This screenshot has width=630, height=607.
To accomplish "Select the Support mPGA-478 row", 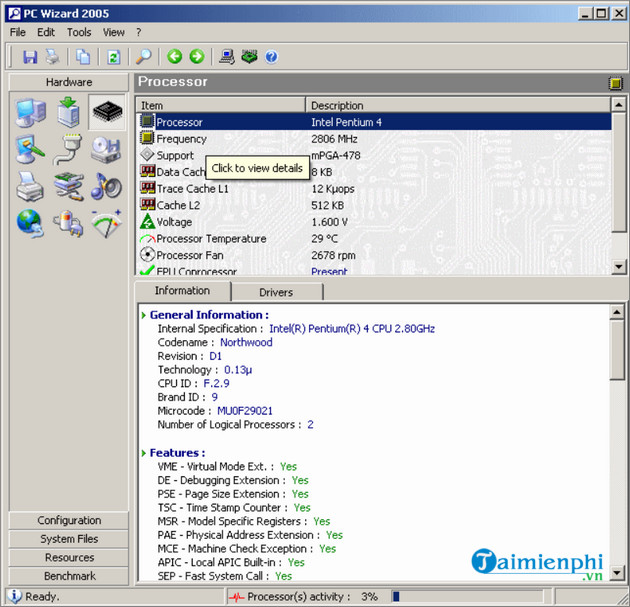I will click(x=374, y=155).
